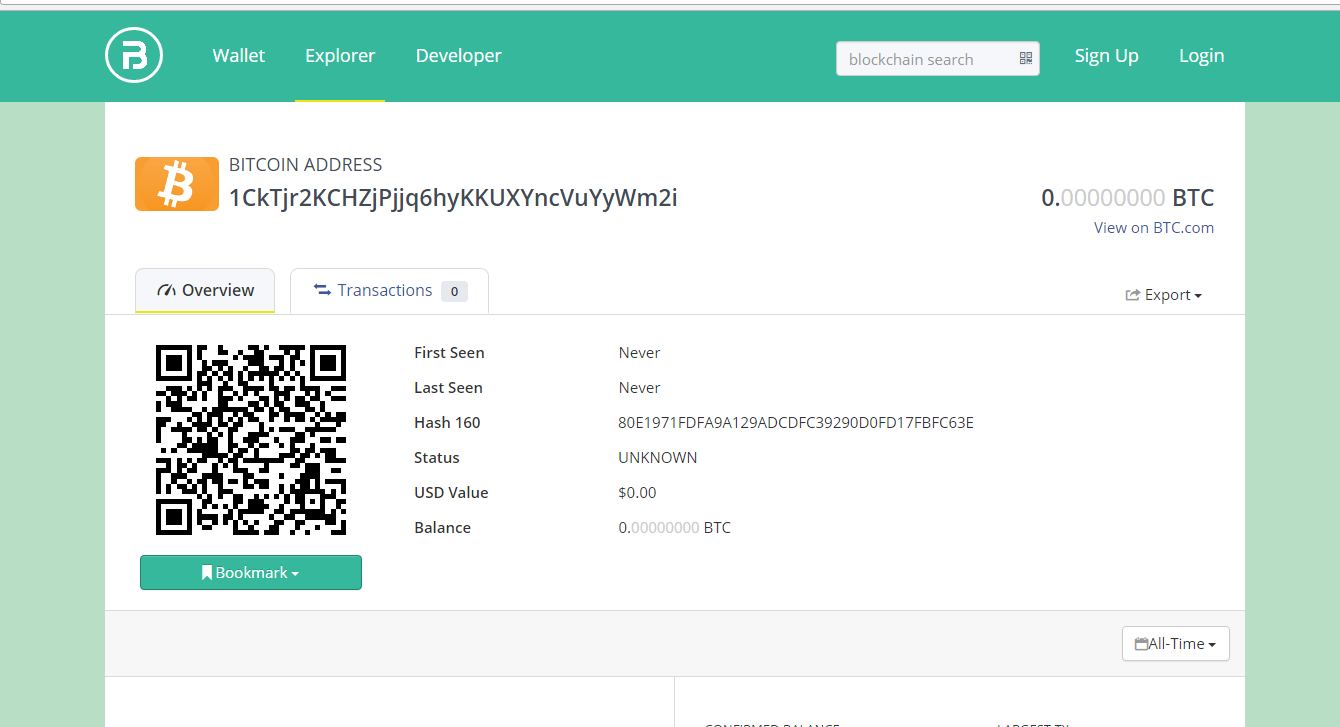1340x727 pixels.
Task: Click the Hash 160 value
Action: click(796, 423)
